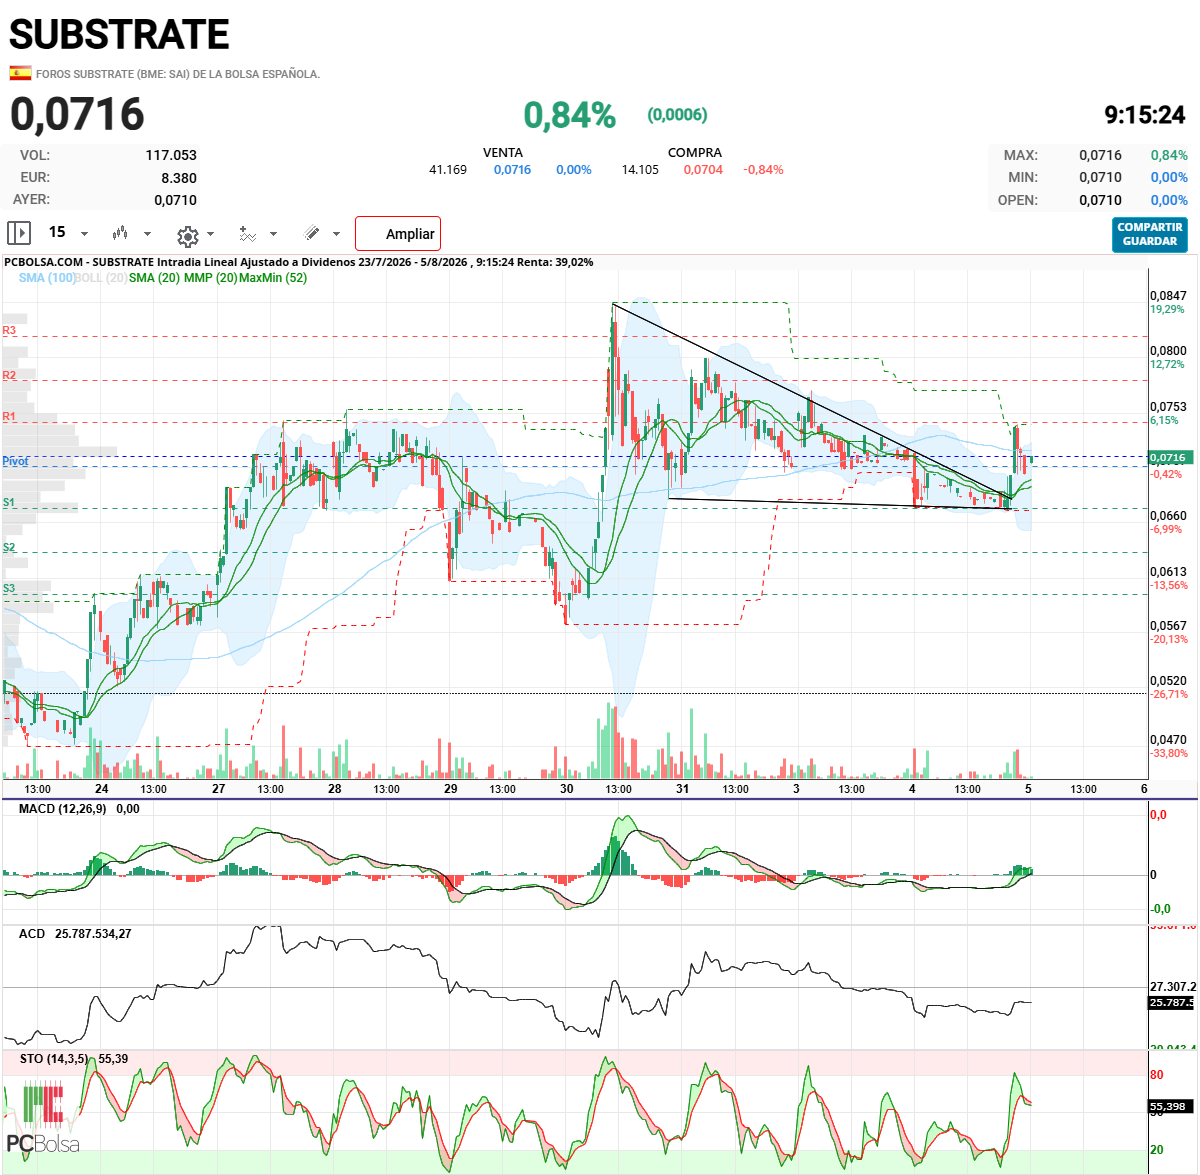The image size is (1200, 1175).
Task: Select the drawing pencil tool icon
Action: tap(312, 233)
